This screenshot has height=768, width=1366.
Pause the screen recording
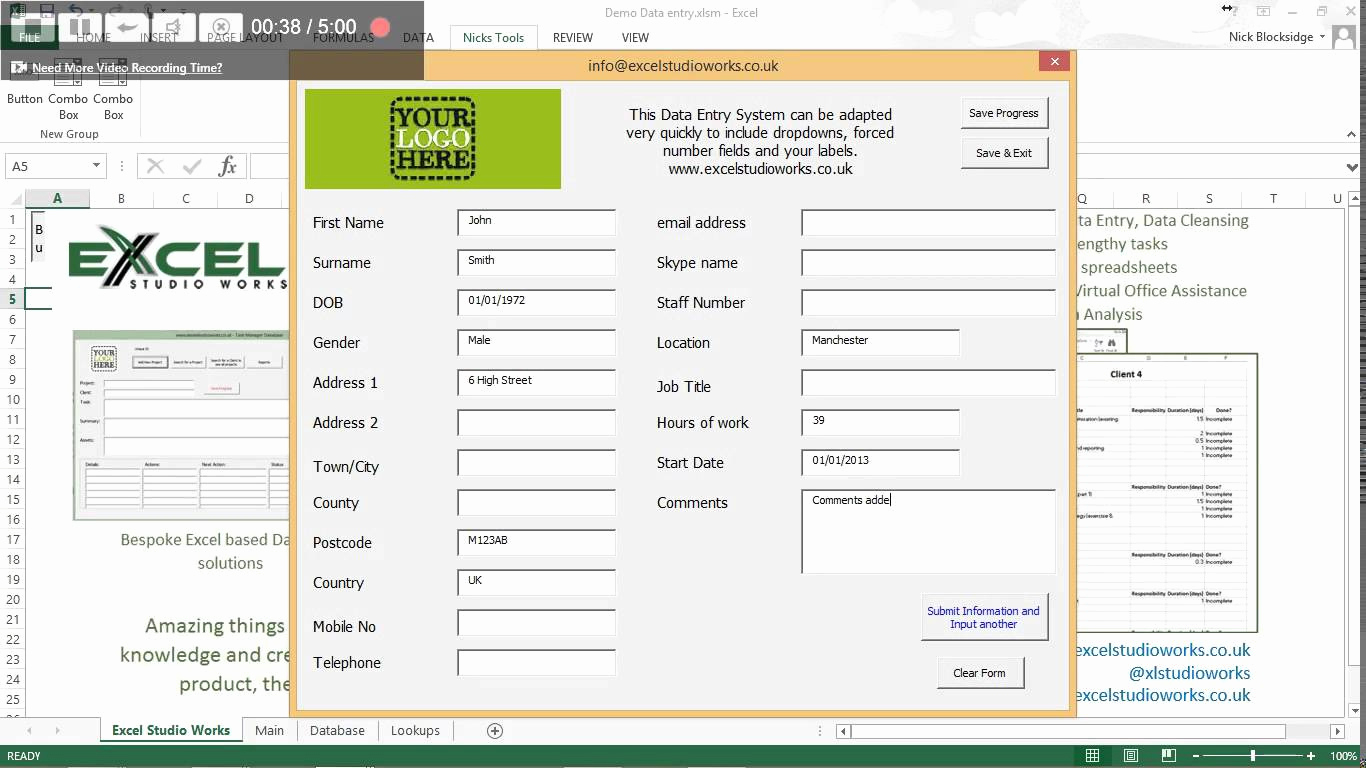click(x=81, y=27)
